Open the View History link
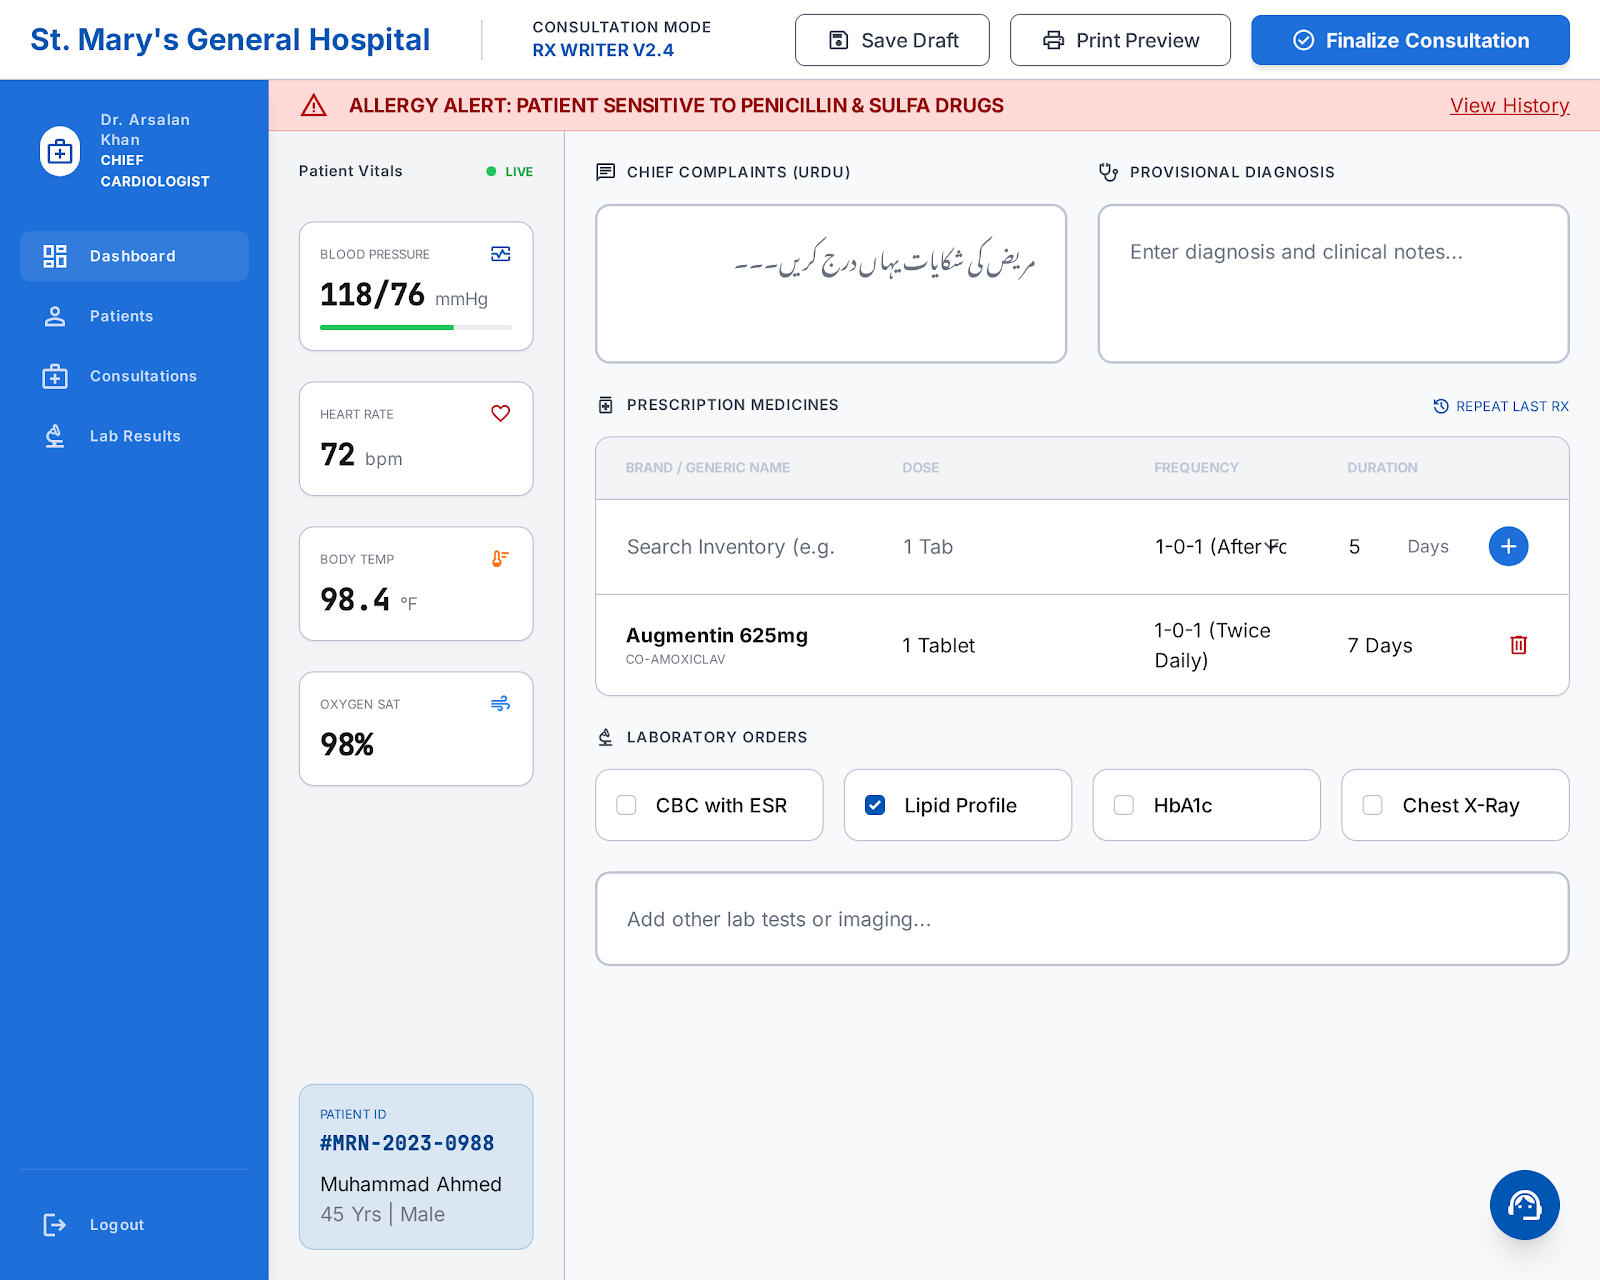Screen dimensions: 1600x1280 click(x=1509, y=105)
